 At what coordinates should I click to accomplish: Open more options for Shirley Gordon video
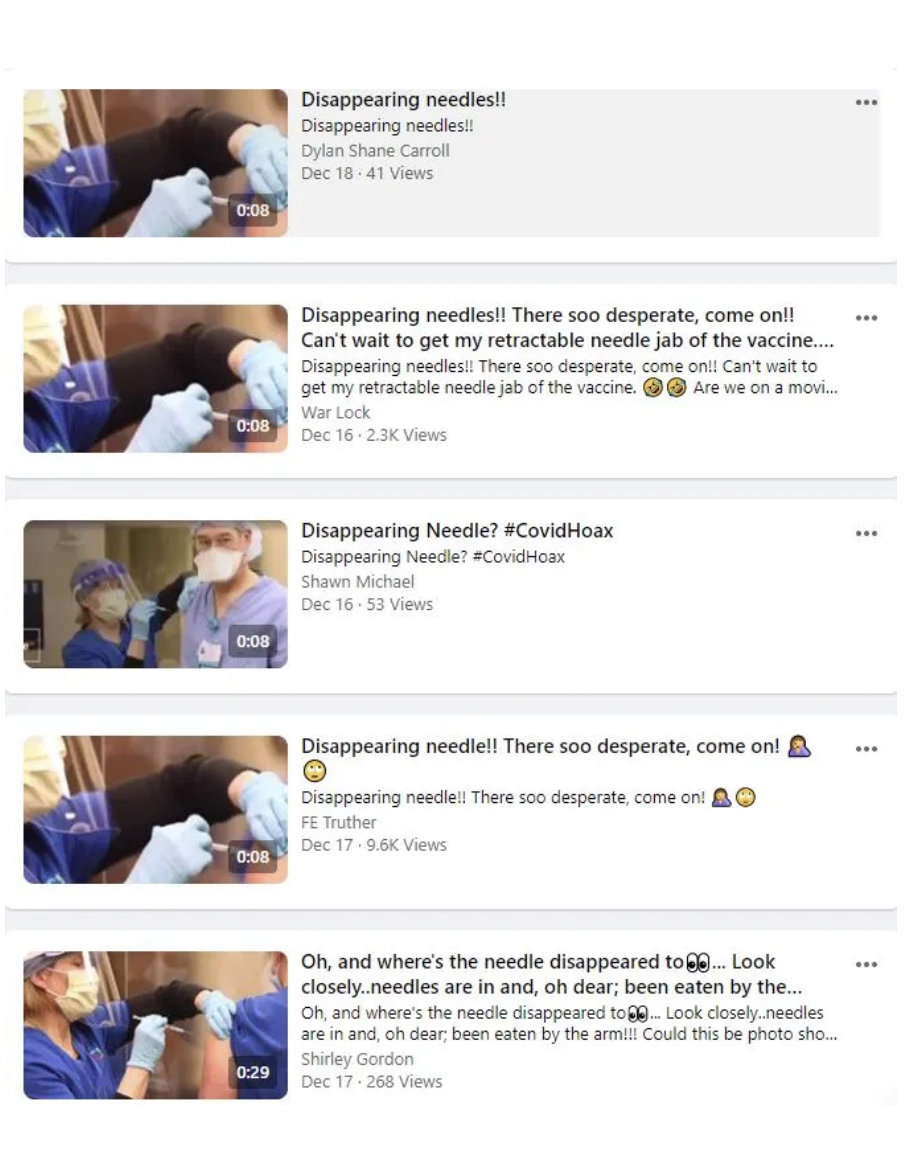coord(866,964)
